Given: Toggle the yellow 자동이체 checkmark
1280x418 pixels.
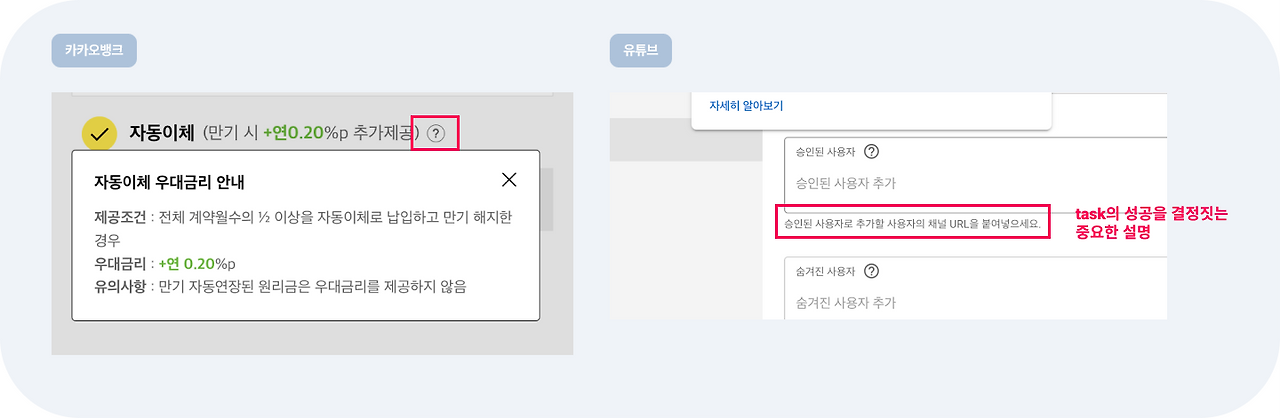Looking at the screenshot, I should pos(98,133).
